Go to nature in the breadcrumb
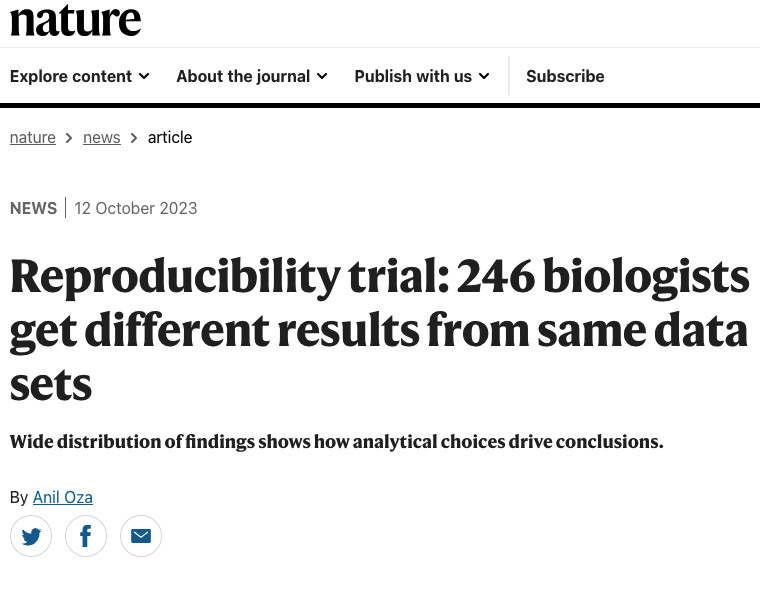760x598 pixels. click(x=33, y=137)
